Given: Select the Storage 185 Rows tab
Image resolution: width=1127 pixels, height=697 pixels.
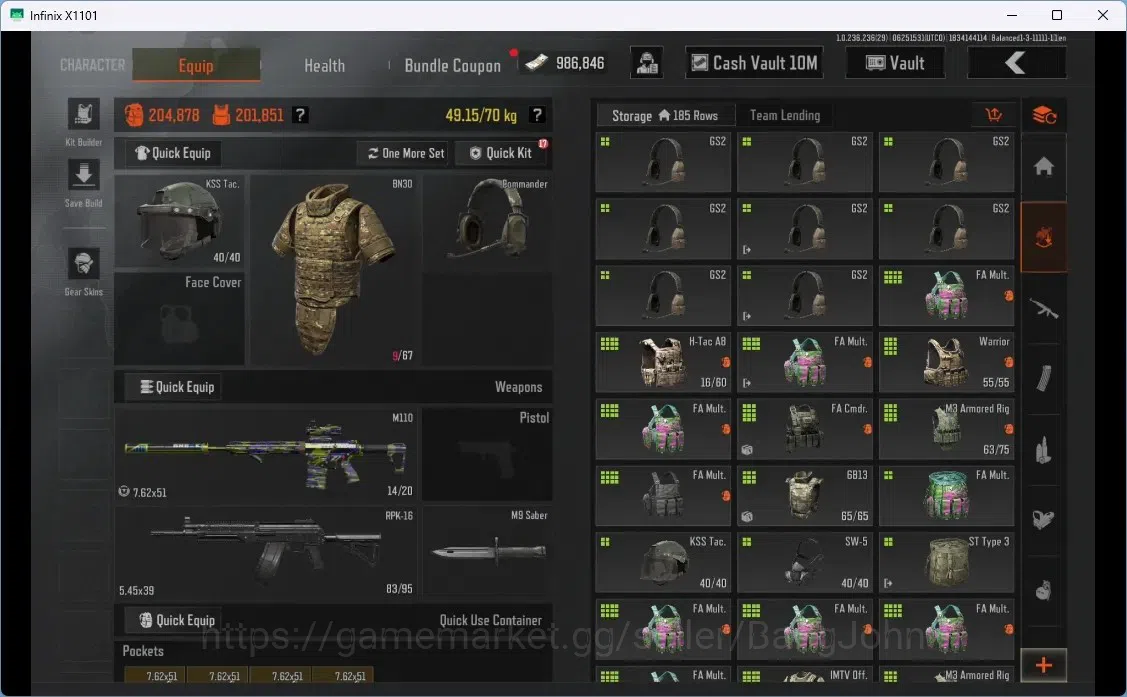Looking at the screenshot, I should click(x=665, y=115).
